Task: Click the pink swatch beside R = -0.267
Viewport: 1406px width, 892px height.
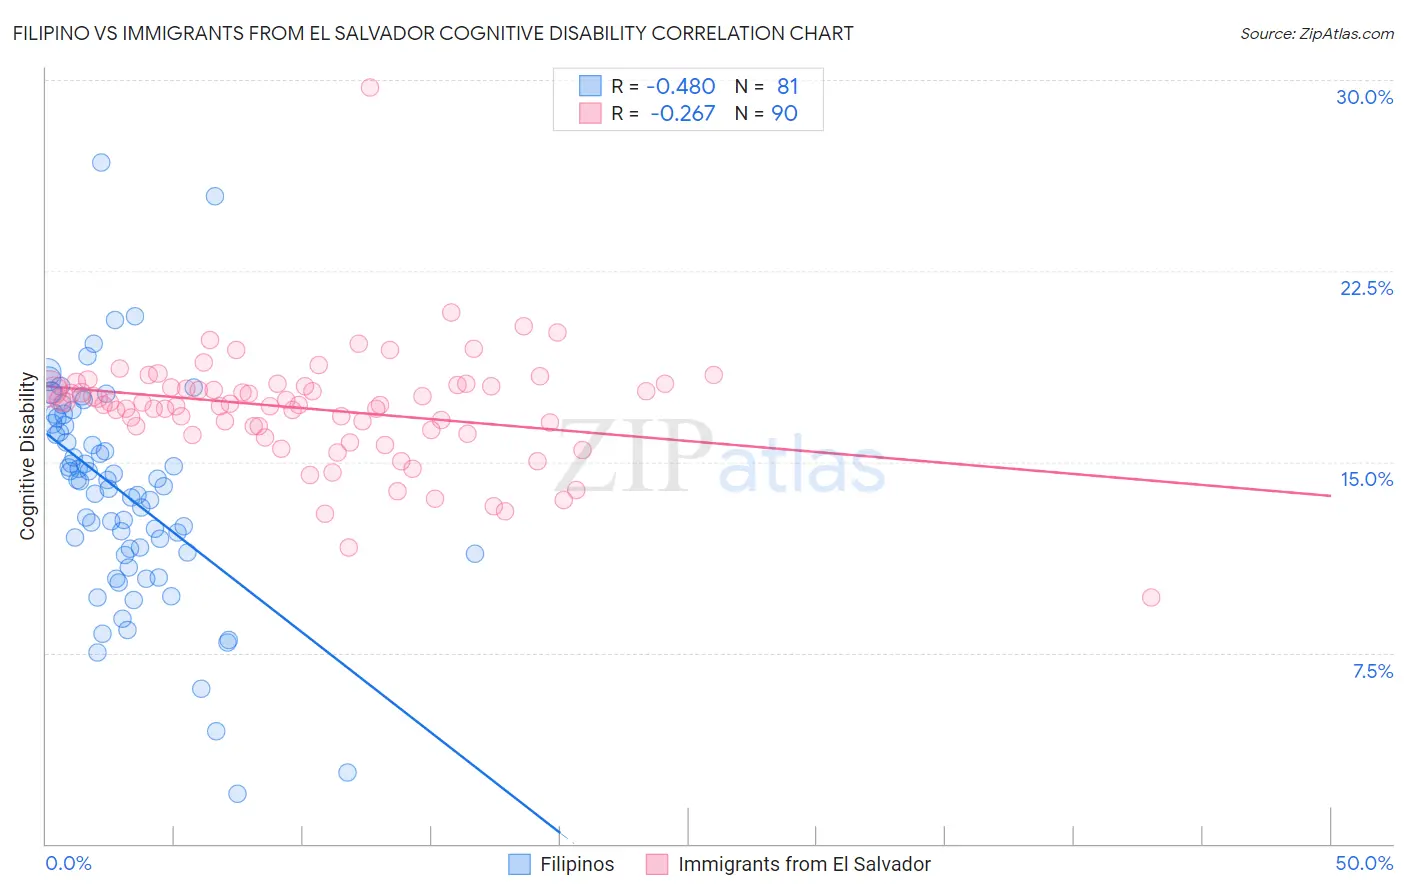Action: click(591, 114)
